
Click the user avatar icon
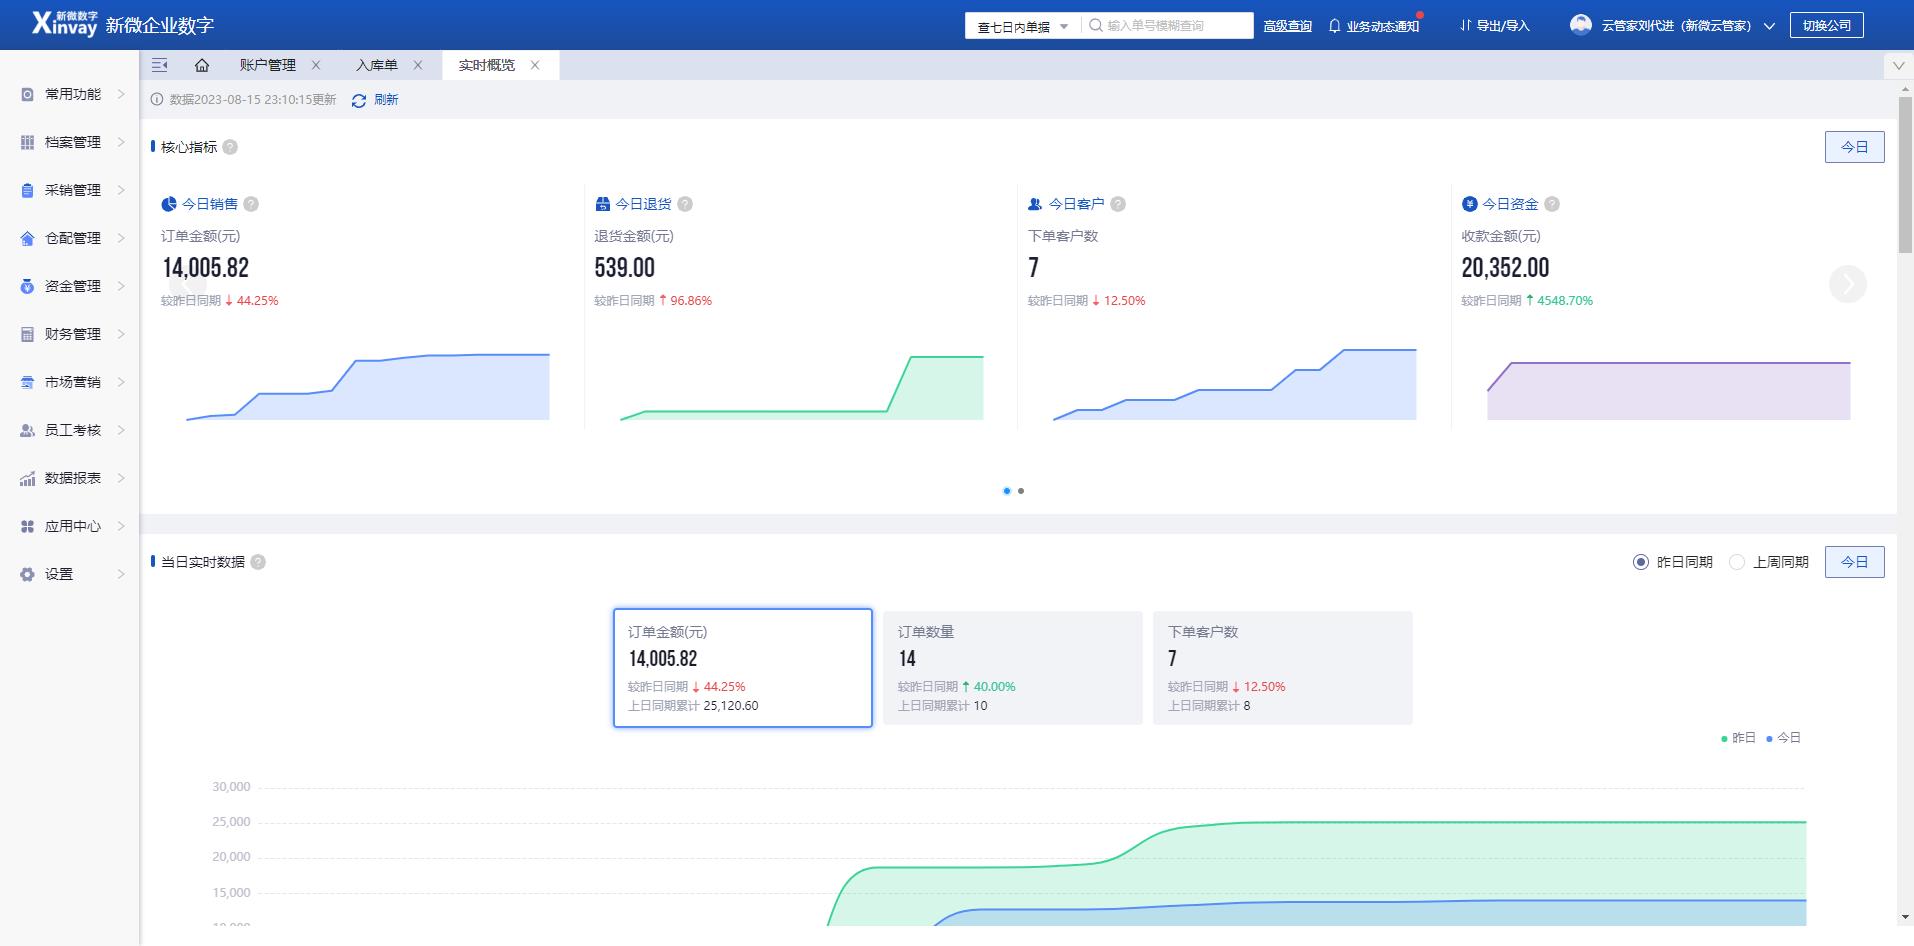pos(1581,25)
